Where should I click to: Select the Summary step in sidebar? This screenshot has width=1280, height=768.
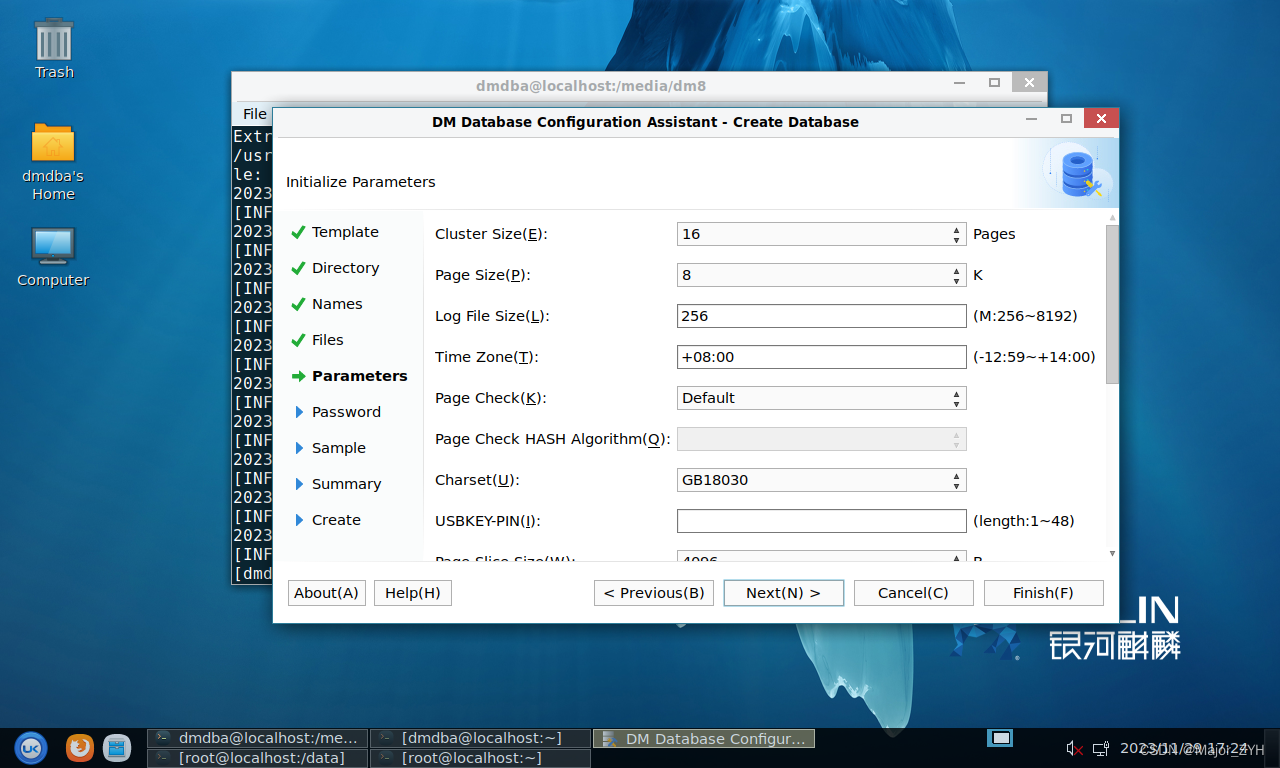click(x=346, y=484)
